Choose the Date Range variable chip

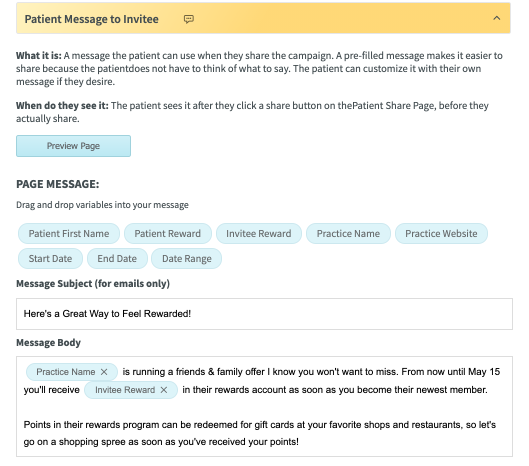(x=187, y=258)
